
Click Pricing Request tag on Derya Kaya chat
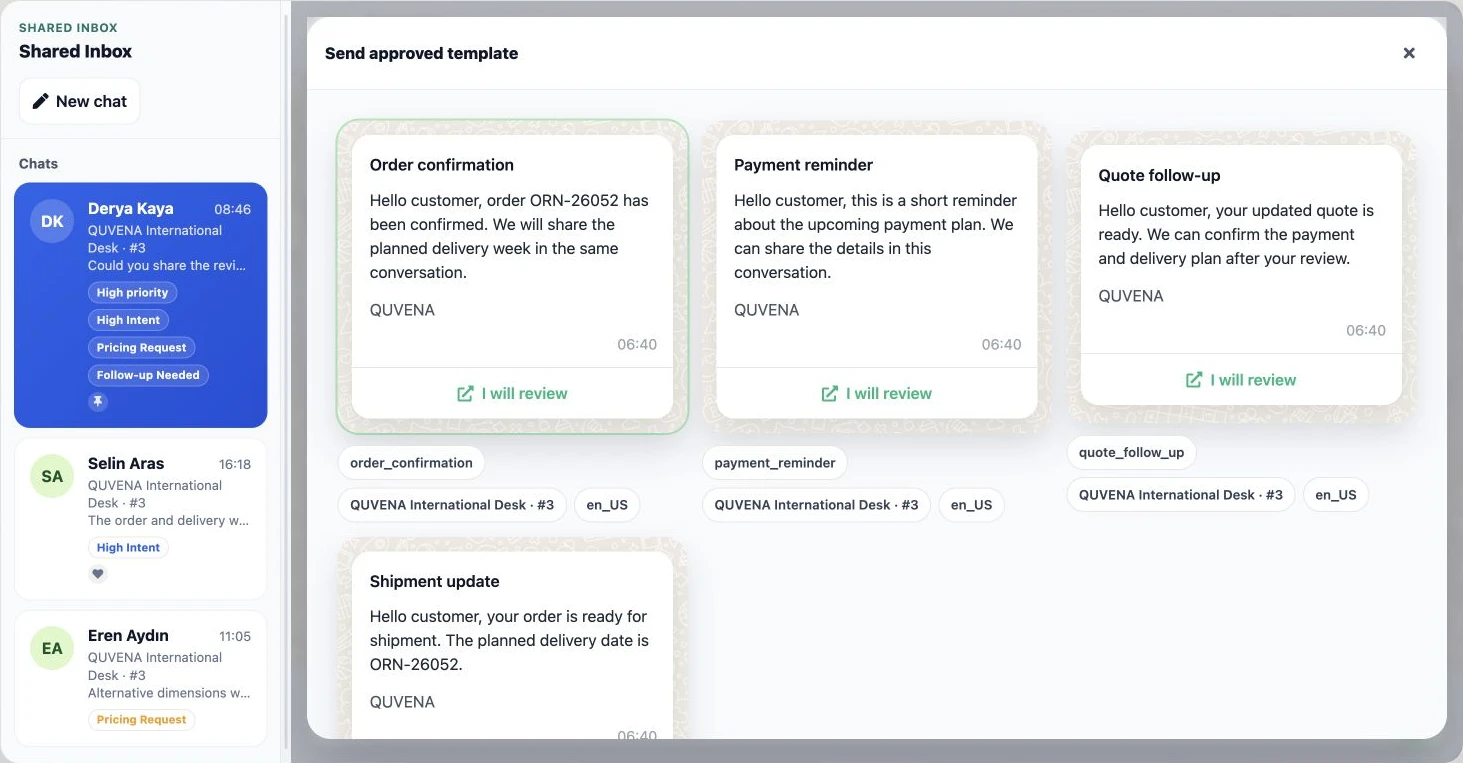141,348
